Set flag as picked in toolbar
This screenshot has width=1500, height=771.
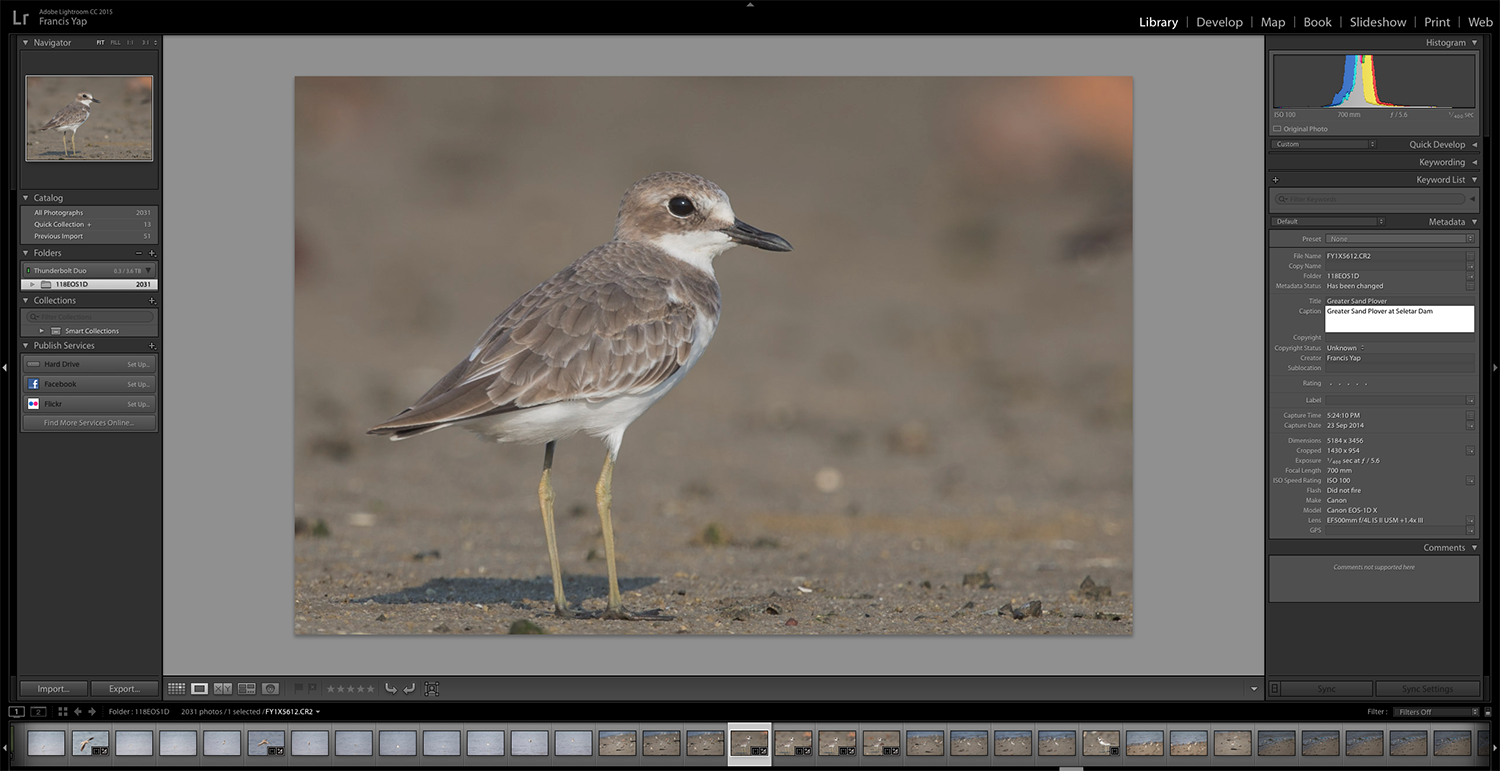pyautogui.click(x=298, y=689)
